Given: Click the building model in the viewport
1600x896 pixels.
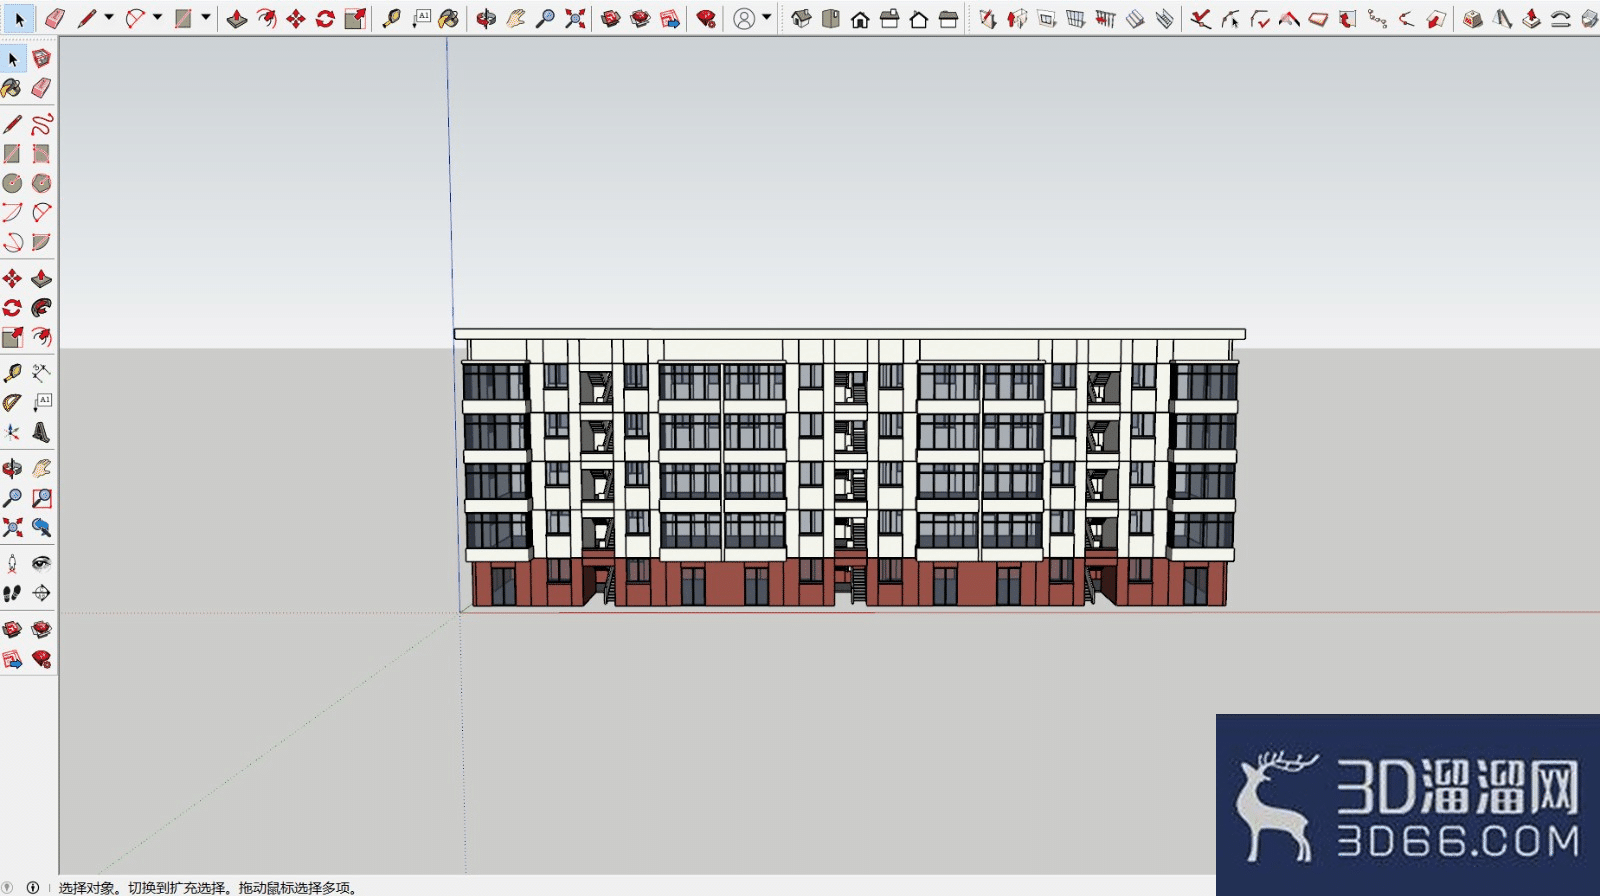Looking at the screenshot, I should [x=850, y=468].
